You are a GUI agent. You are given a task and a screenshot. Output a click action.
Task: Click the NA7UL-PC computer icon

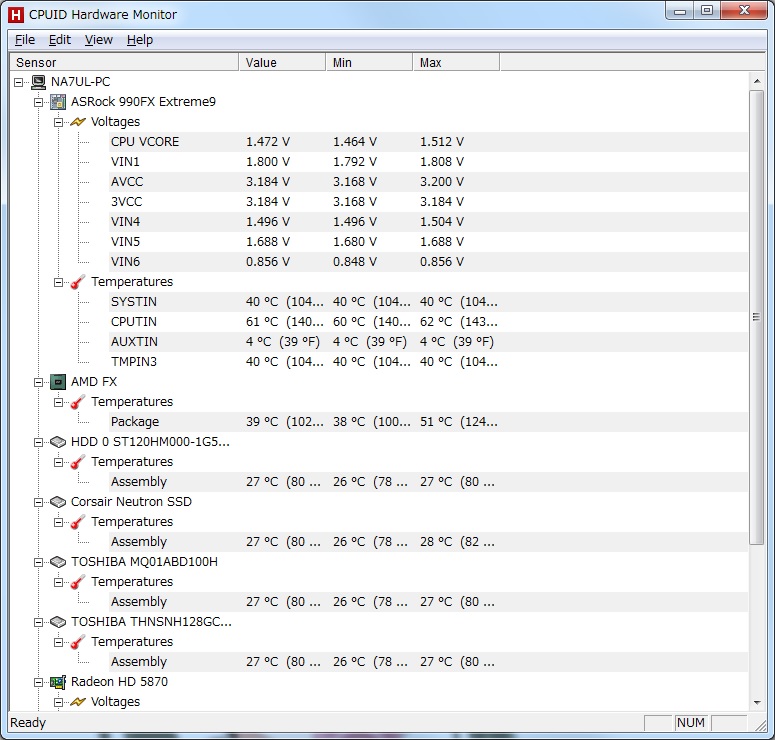(x=39, y=82)
